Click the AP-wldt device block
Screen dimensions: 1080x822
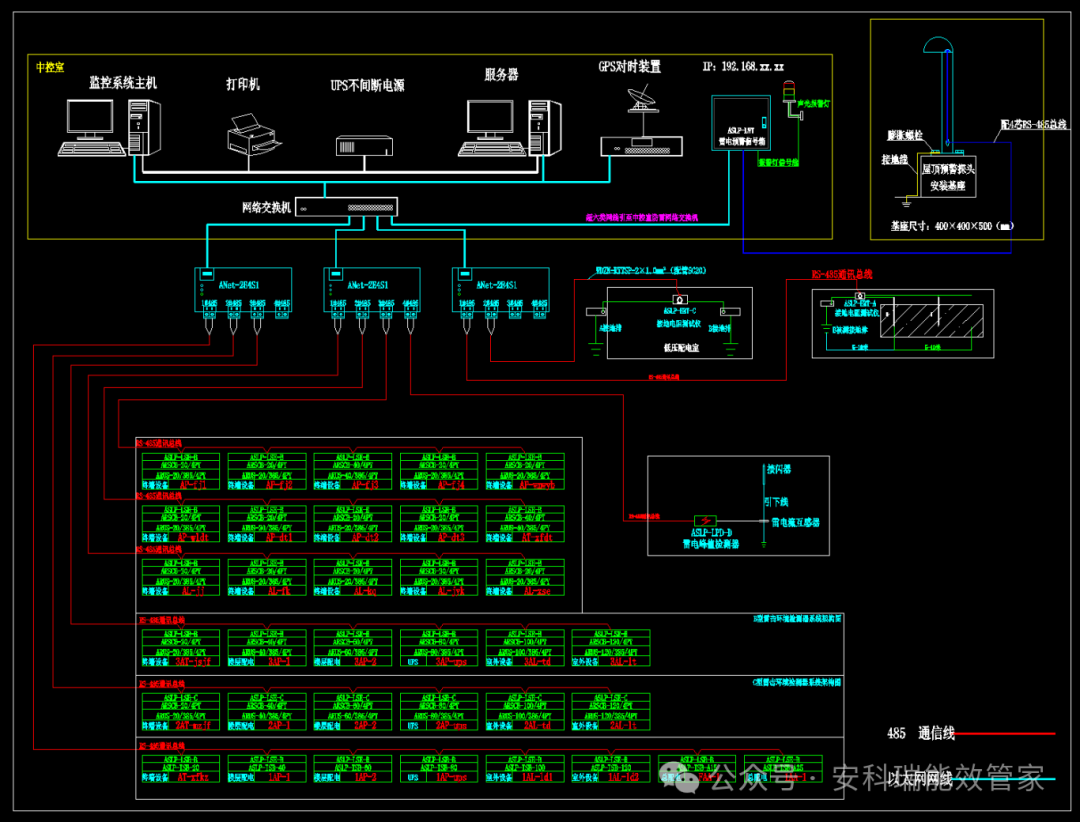click(x=180, y=524)
